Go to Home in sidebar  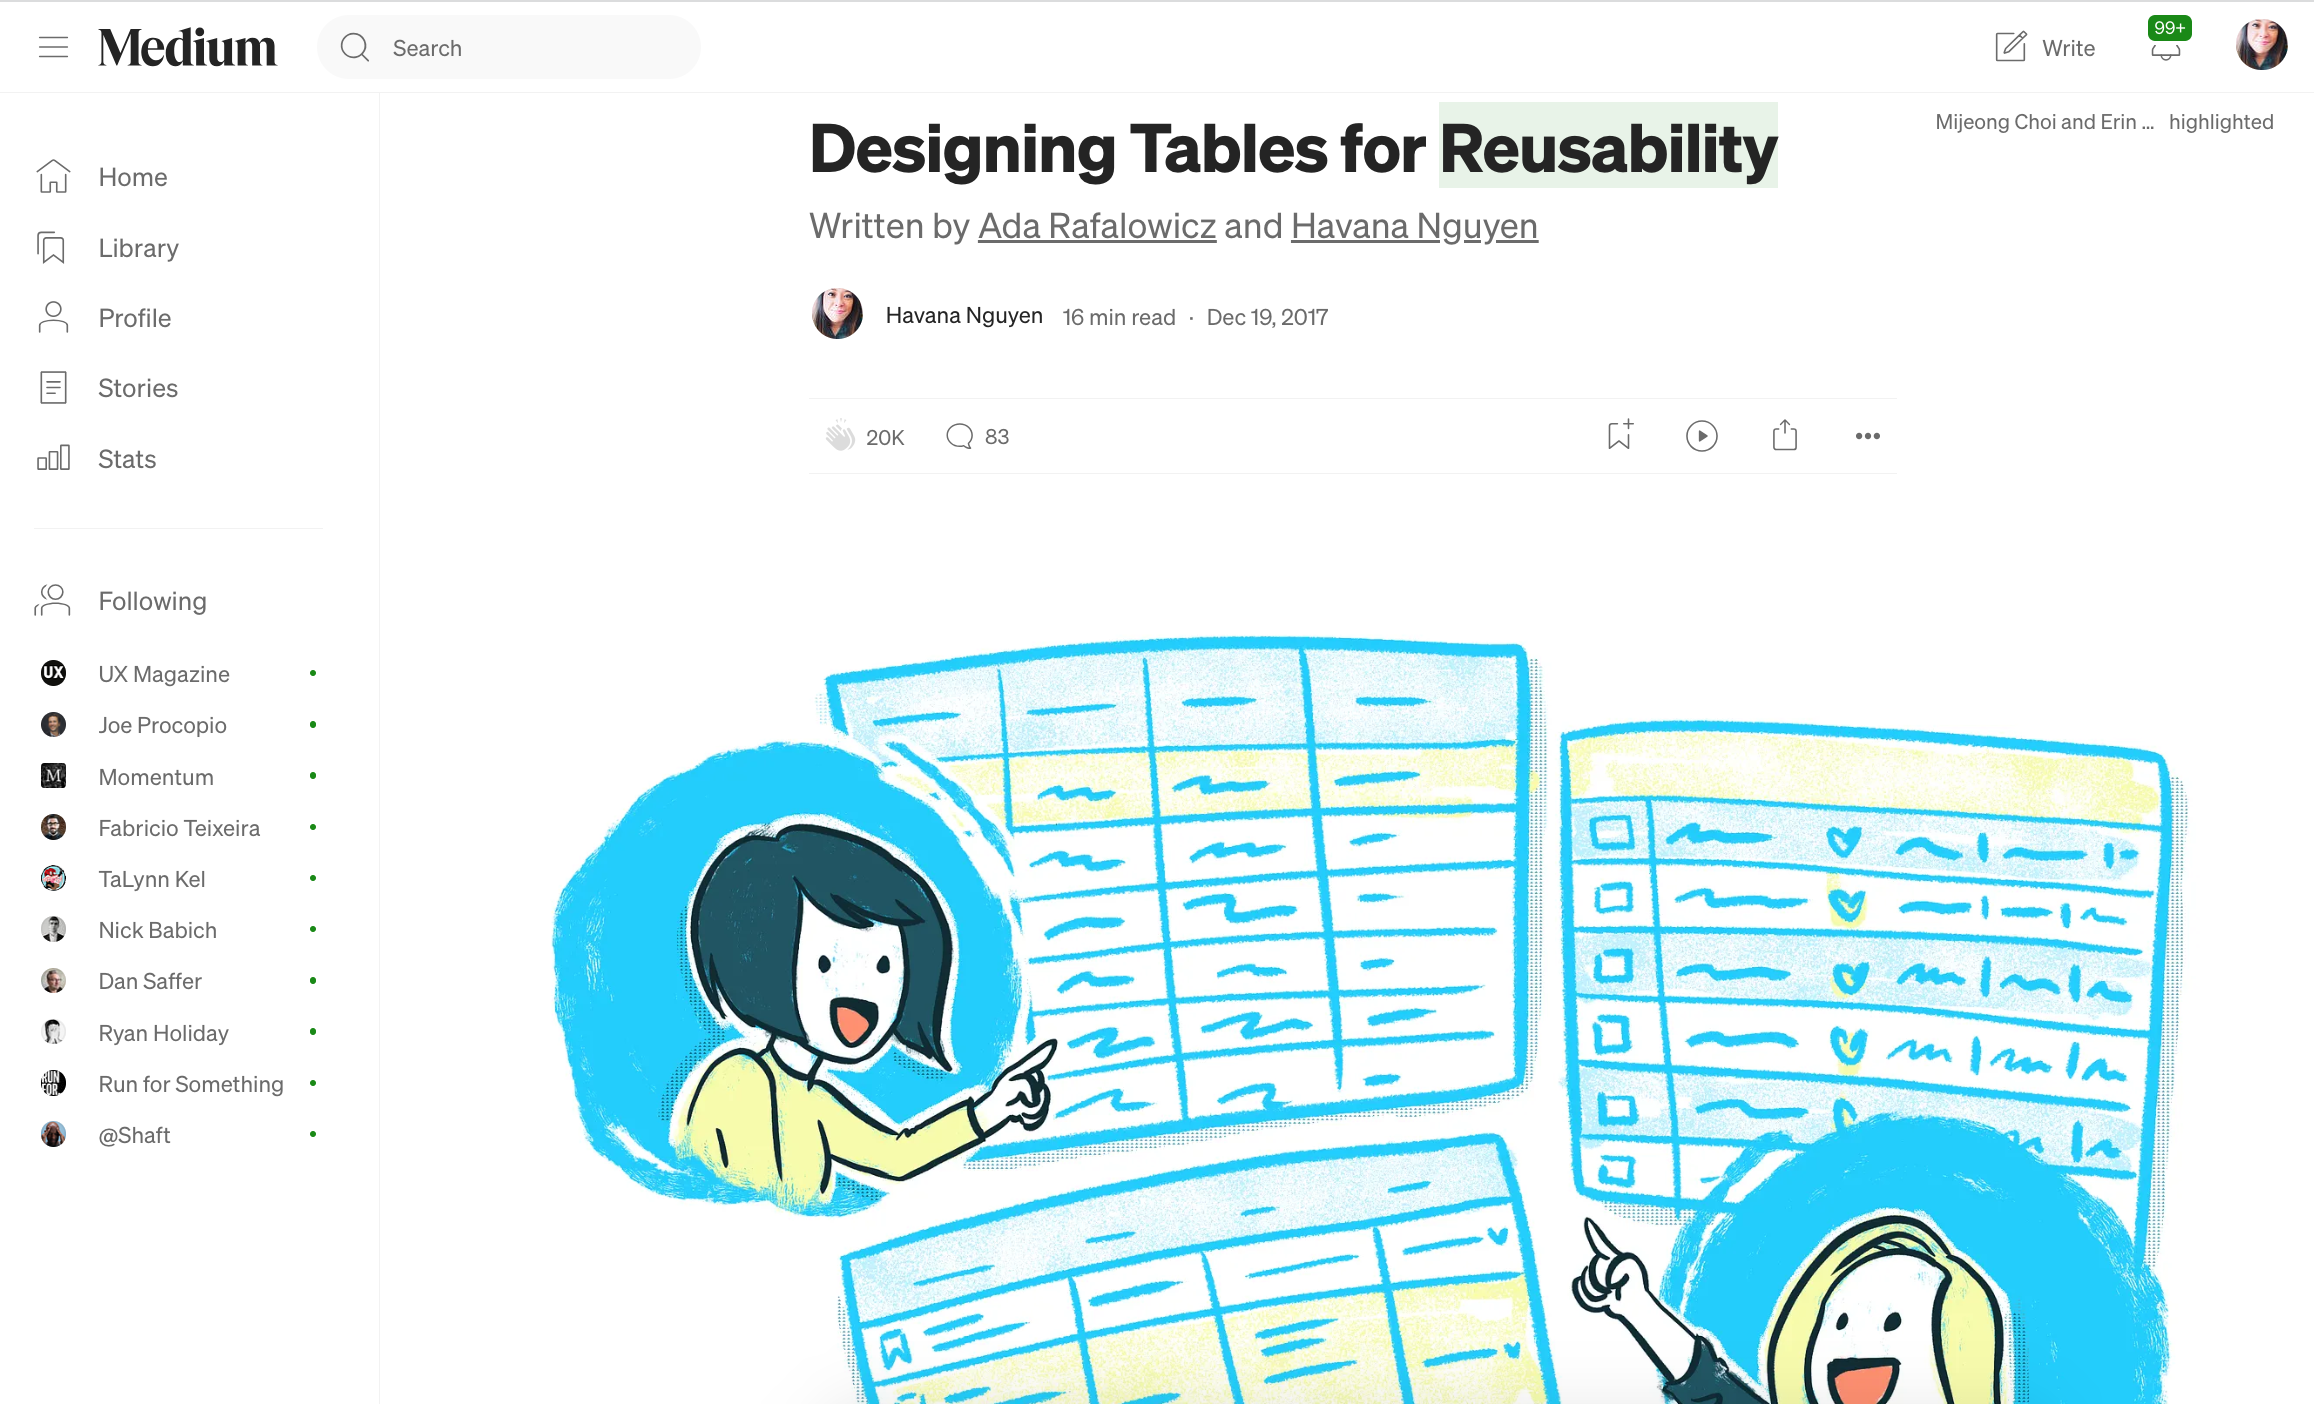(132, 177)
